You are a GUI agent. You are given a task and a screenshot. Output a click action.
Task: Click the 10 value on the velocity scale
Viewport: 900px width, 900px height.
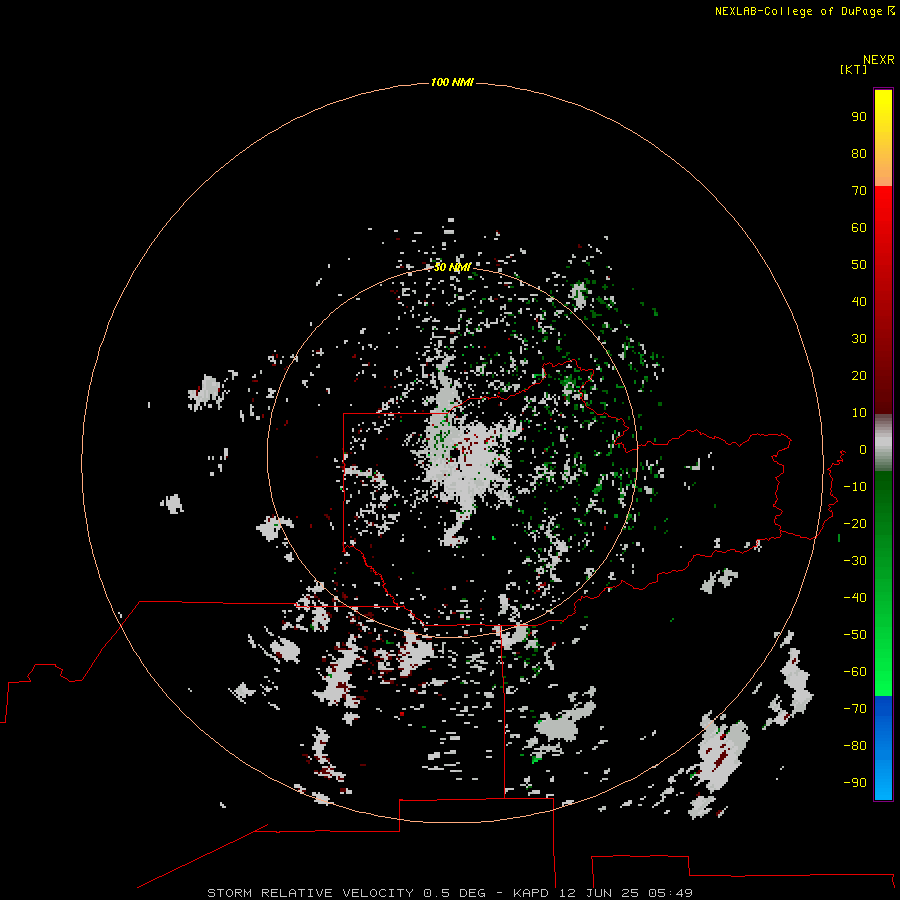[859, 413]
